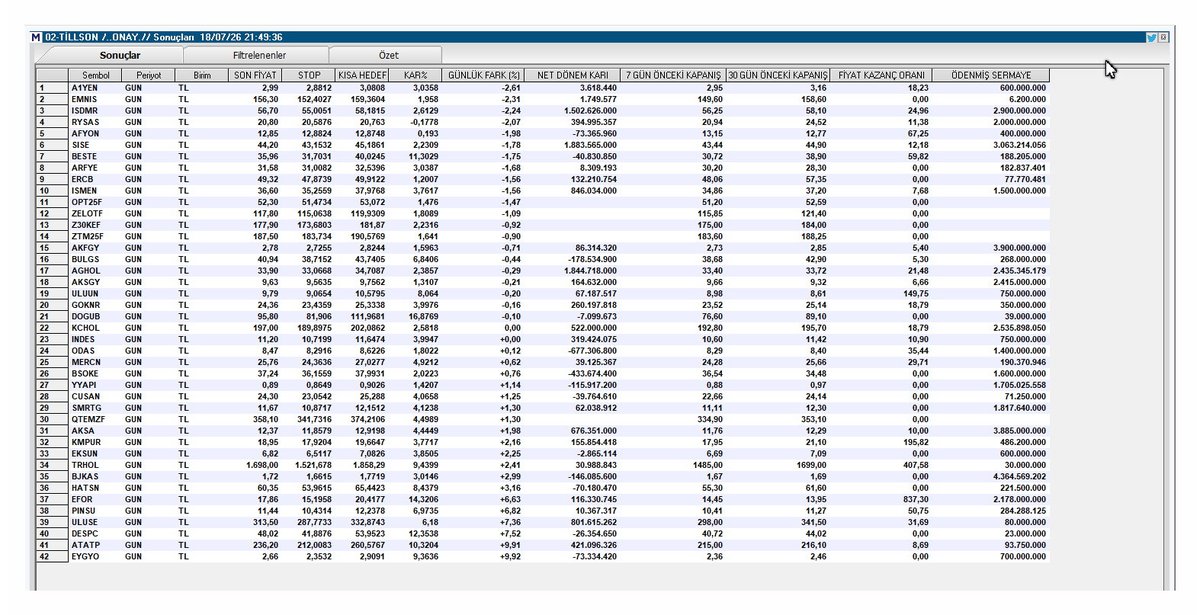Viewport: 1200px width, 615px height.
Task: Select the ISMEN symbol cell
Action: [x=95, y=189]
